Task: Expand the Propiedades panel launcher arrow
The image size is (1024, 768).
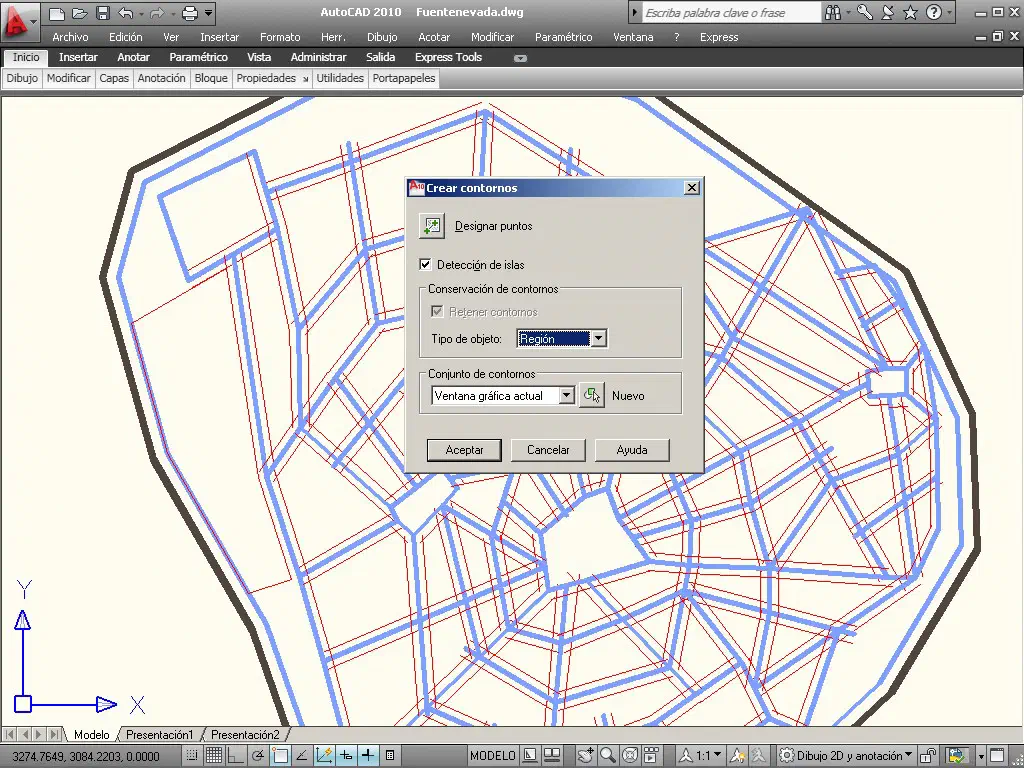Action: pyautogui.click(x=305, y=79)
